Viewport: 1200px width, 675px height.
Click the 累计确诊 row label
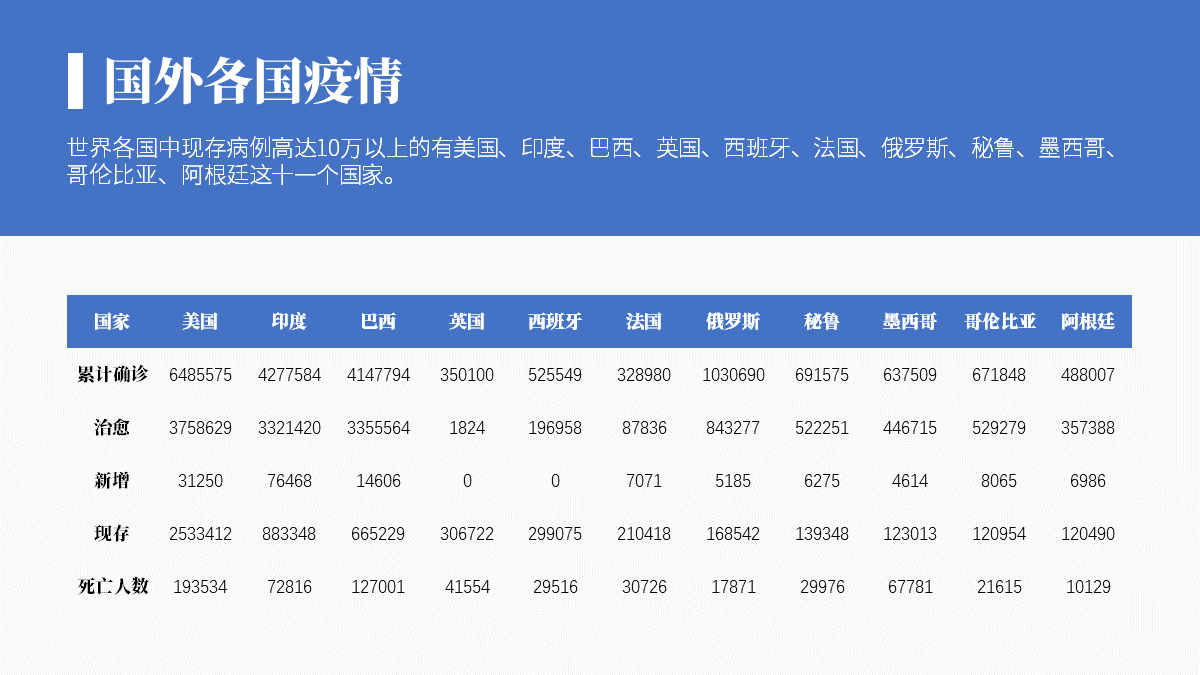[x=112, y=375]
